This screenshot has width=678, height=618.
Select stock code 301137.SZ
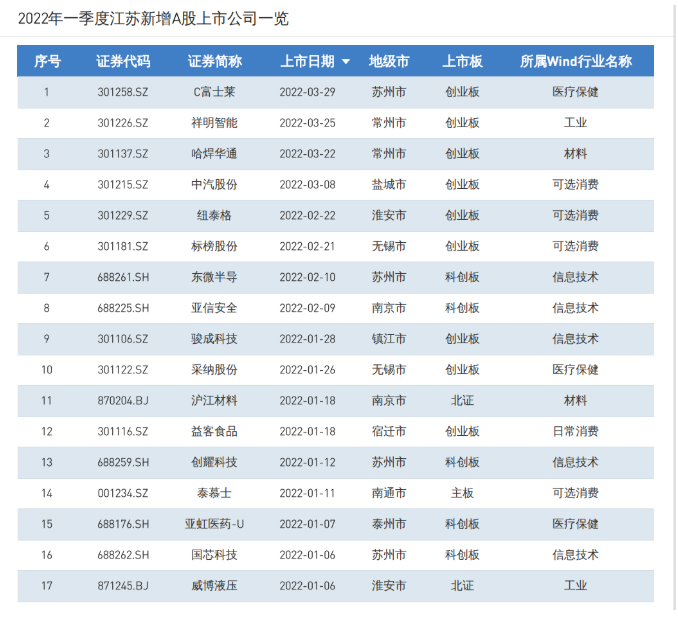pyautogui.click(x=123, y=154)
